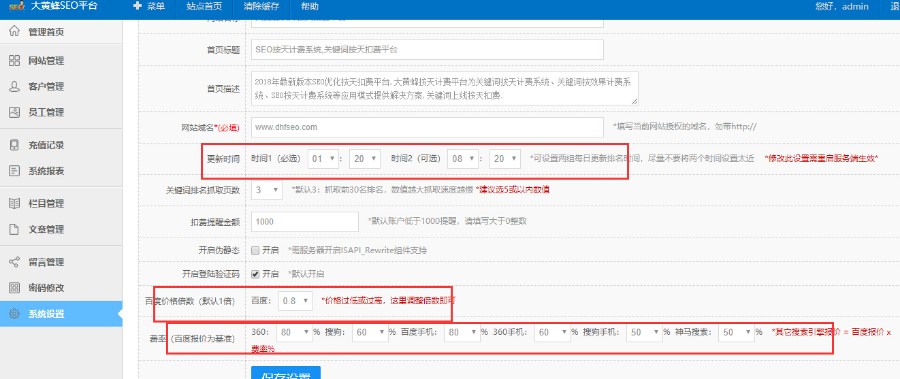The height and width of the screenshot is (379, 900).
Task: Click the 百度价格倍数 (默认1倍) label
Action: pyautogui.click(x=191, y=300)
